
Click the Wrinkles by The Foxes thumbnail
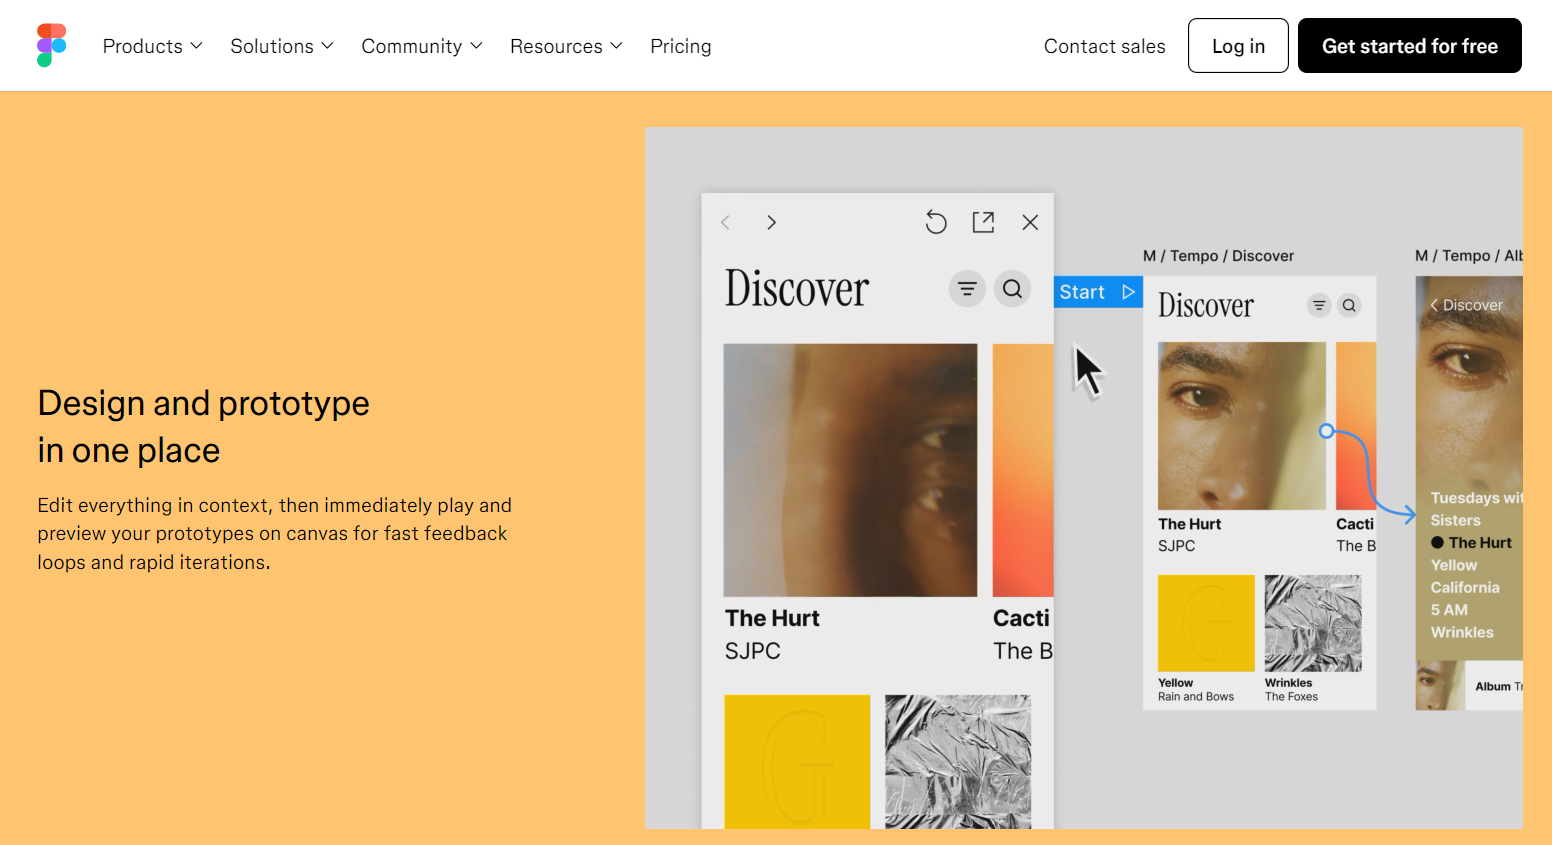(x=1313, y=622)
